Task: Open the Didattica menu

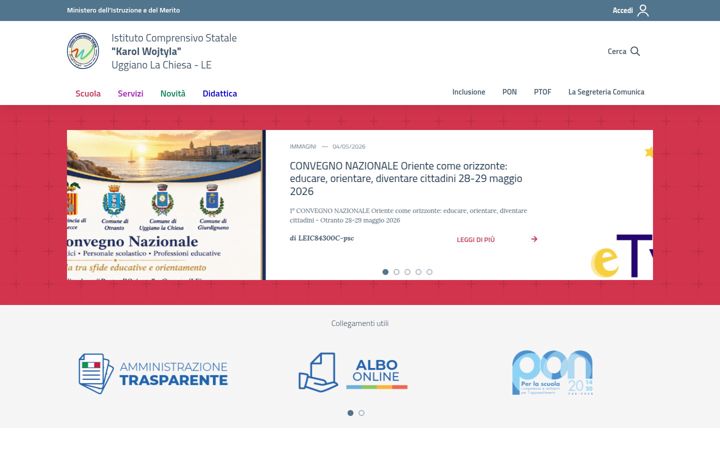Action: pos(219,93)
